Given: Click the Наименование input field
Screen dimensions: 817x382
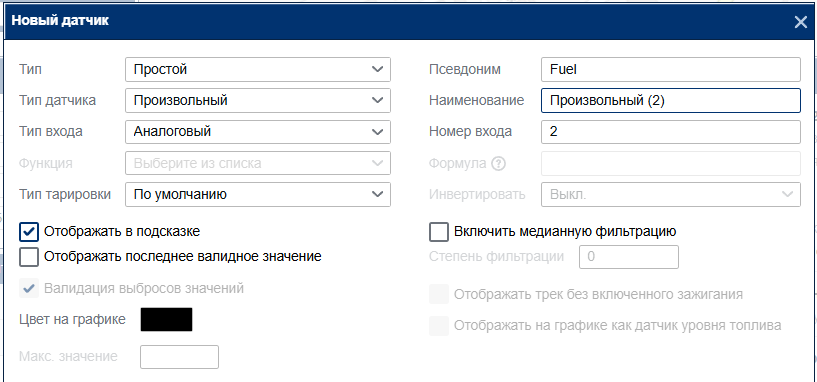Looking at the screenshot, I should pyautogui.click(x=671, y=101).
